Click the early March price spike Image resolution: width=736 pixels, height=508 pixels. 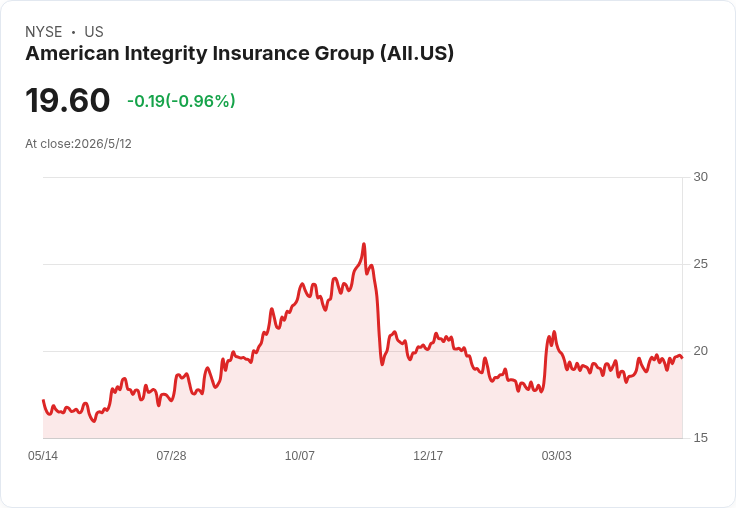point(554,332)
